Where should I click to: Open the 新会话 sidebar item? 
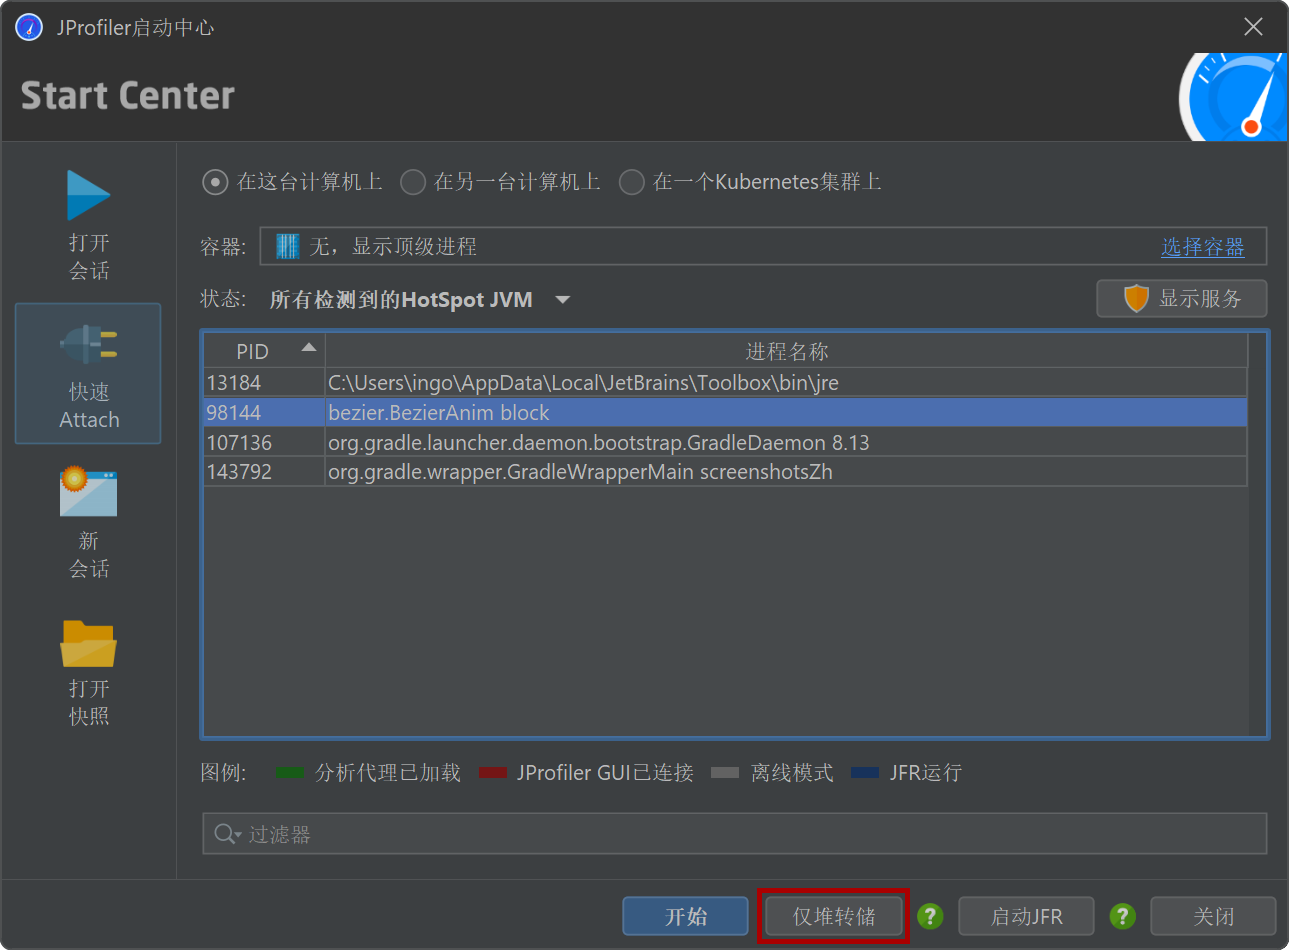point(88,523)
